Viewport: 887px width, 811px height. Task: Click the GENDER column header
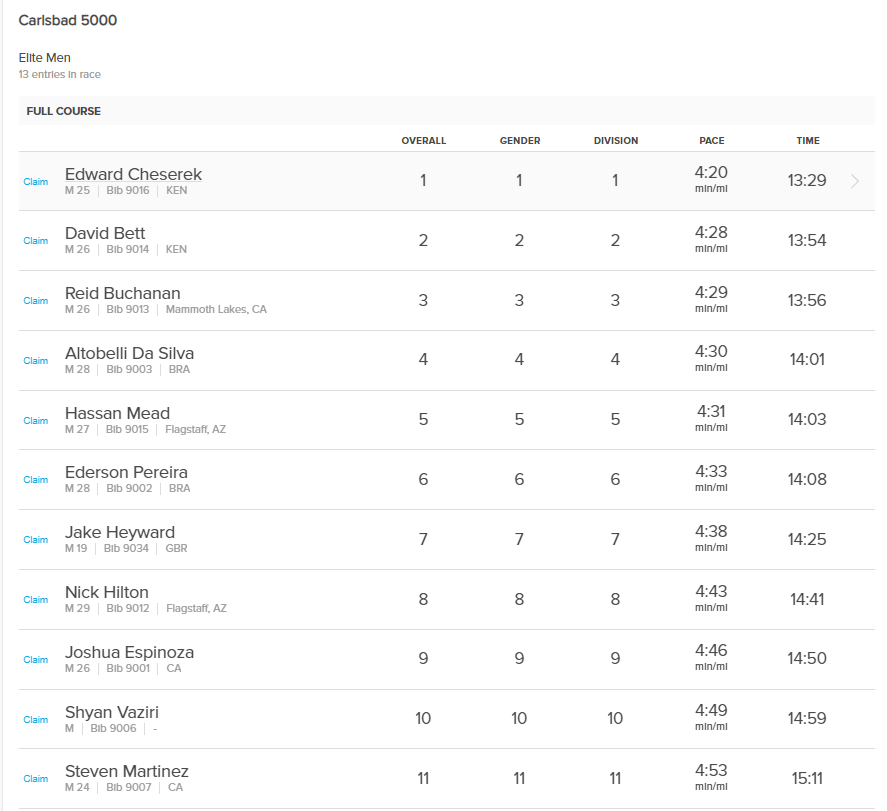(520, 141)
